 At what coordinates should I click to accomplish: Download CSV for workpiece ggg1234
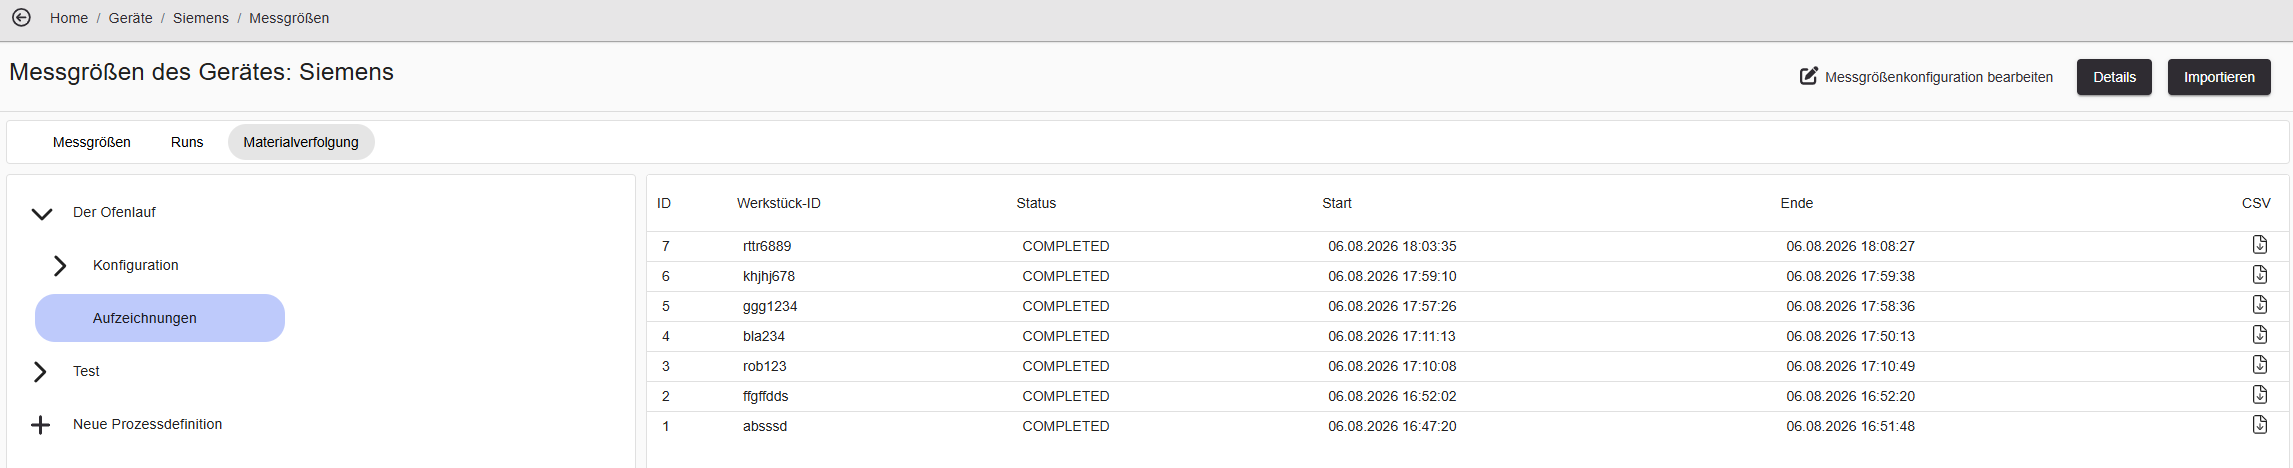click(x=2259, y=305)
